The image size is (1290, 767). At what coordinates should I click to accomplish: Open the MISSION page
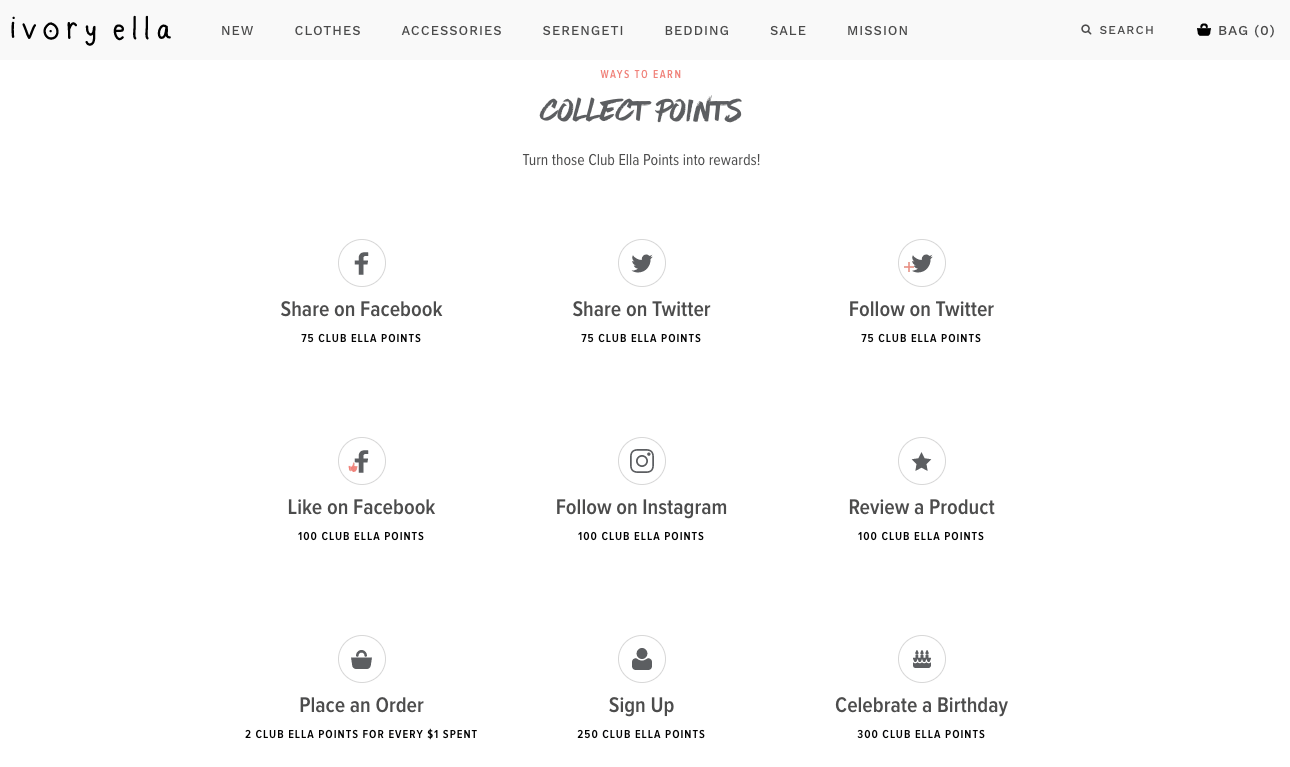(878, 31)
